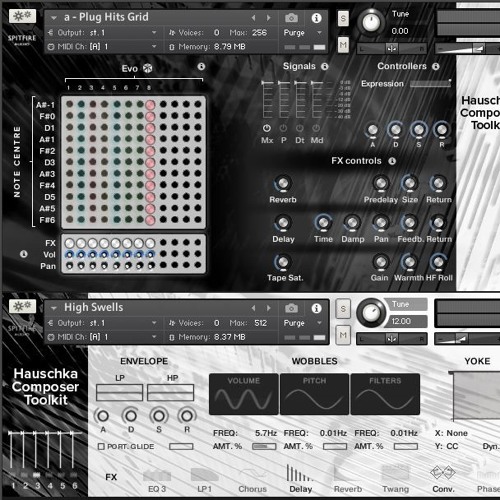Go to next instrument in Plug Hits Grid header

pos(268,18)
